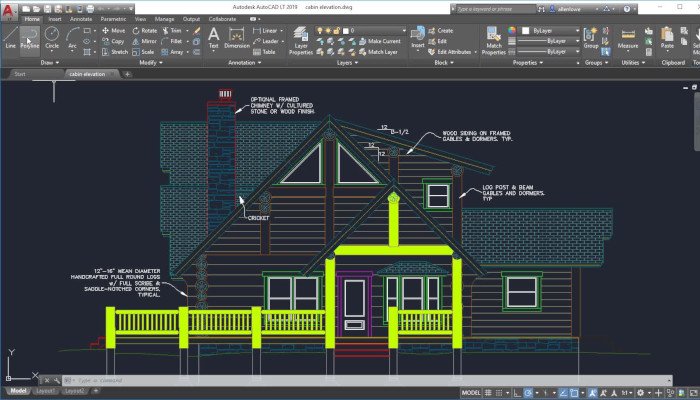Viewport: 700px width, 400px height.
Task: Start the Mirror command
Action: [144, 41]
